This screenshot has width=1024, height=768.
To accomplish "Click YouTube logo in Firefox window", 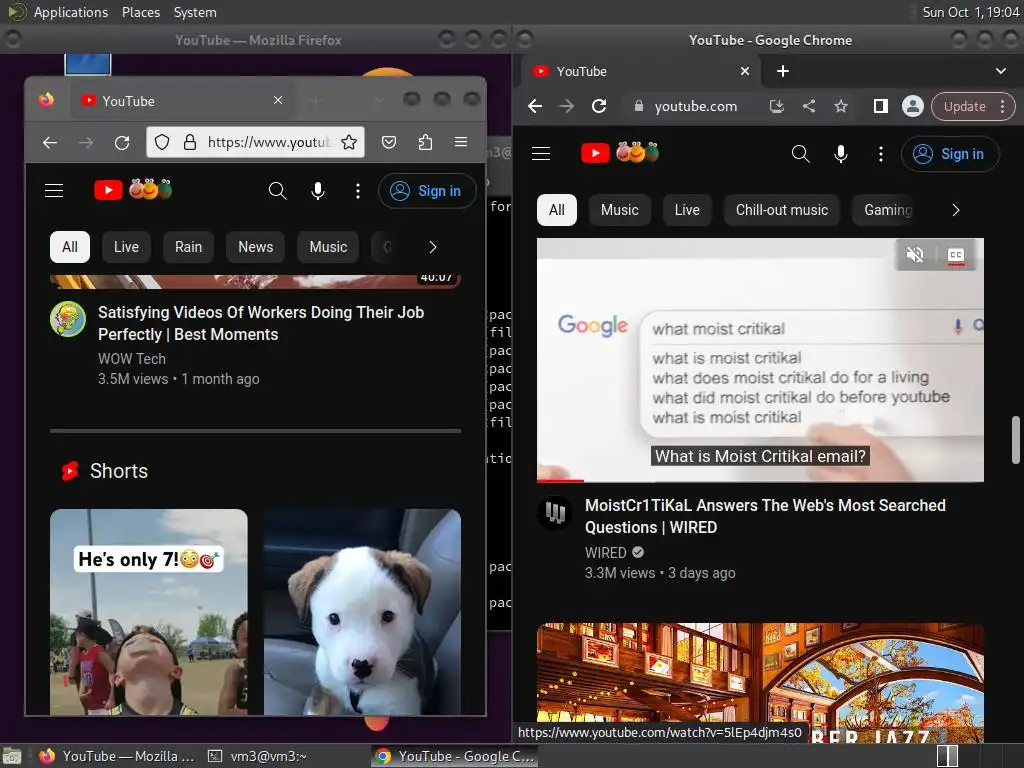I will pyautogui.click(x=133, y=190).
